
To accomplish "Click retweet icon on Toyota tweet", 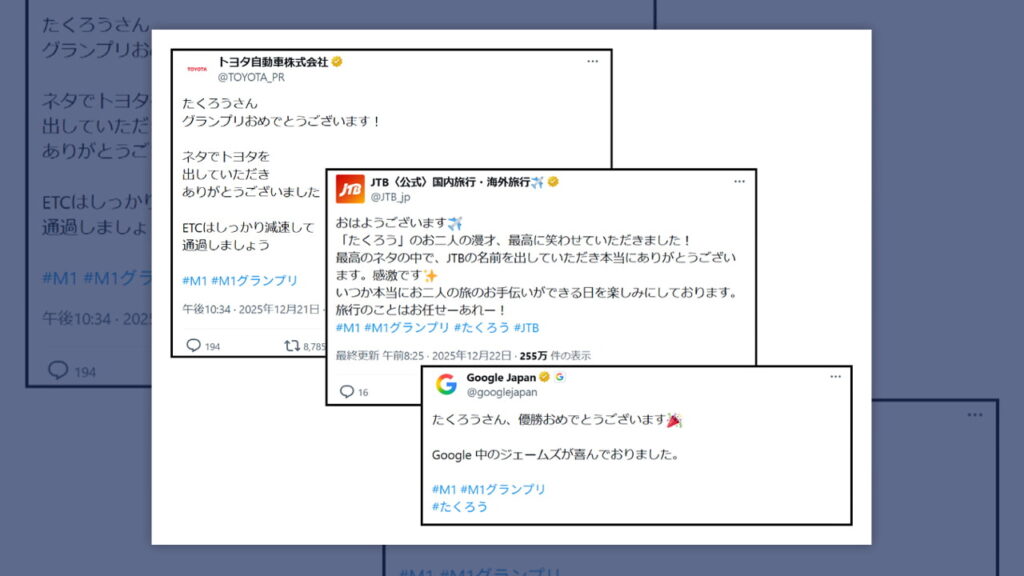I will pyautogui.click(x=291, y=345).
